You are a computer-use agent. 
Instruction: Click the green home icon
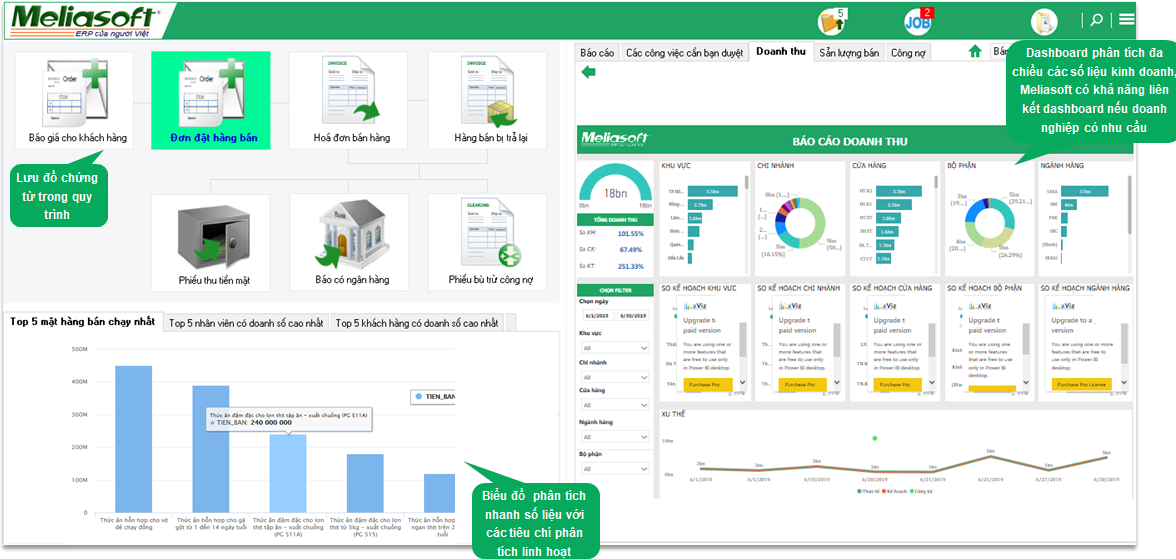[x=975, y=52]
